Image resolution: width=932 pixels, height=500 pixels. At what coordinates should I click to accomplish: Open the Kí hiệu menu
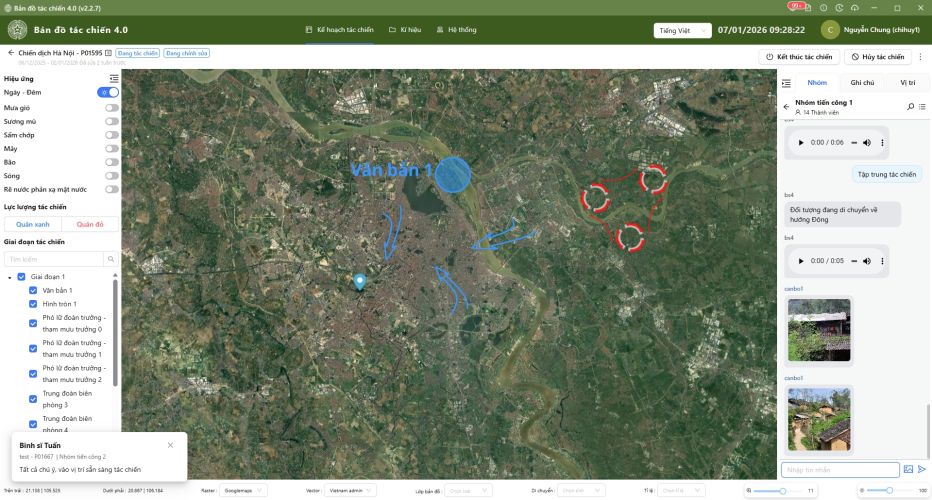pyautogui.click(x=405, y=30)
